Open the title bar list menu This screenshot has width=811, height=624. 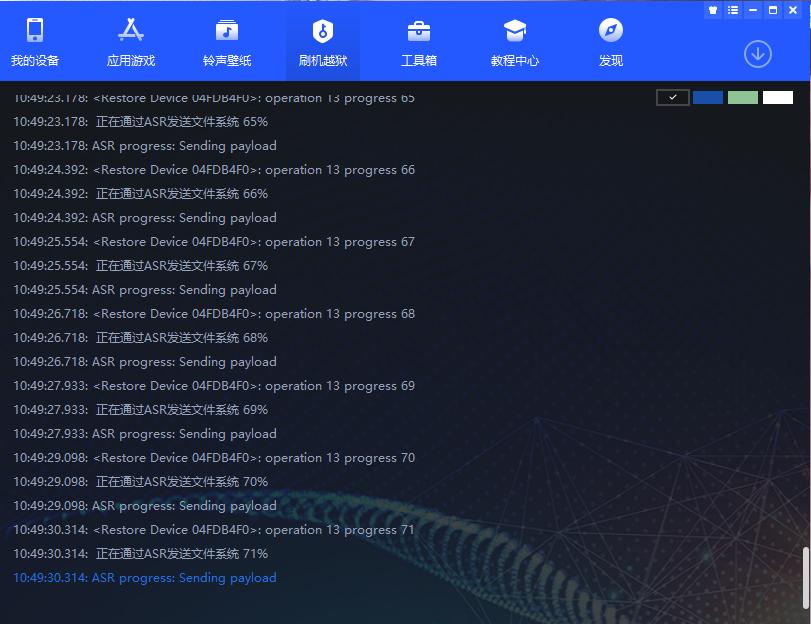[733, 10]
